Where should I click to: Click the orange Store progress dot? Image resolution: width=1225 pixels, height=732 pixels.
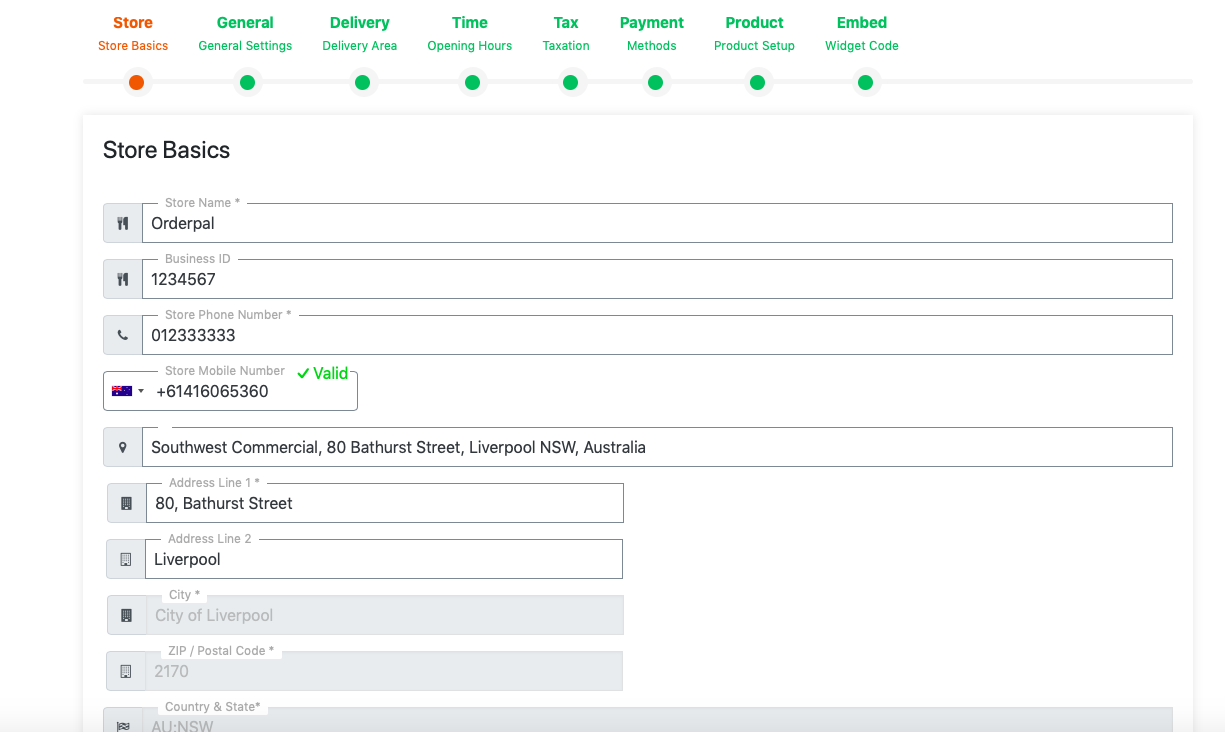pos(137,82)
